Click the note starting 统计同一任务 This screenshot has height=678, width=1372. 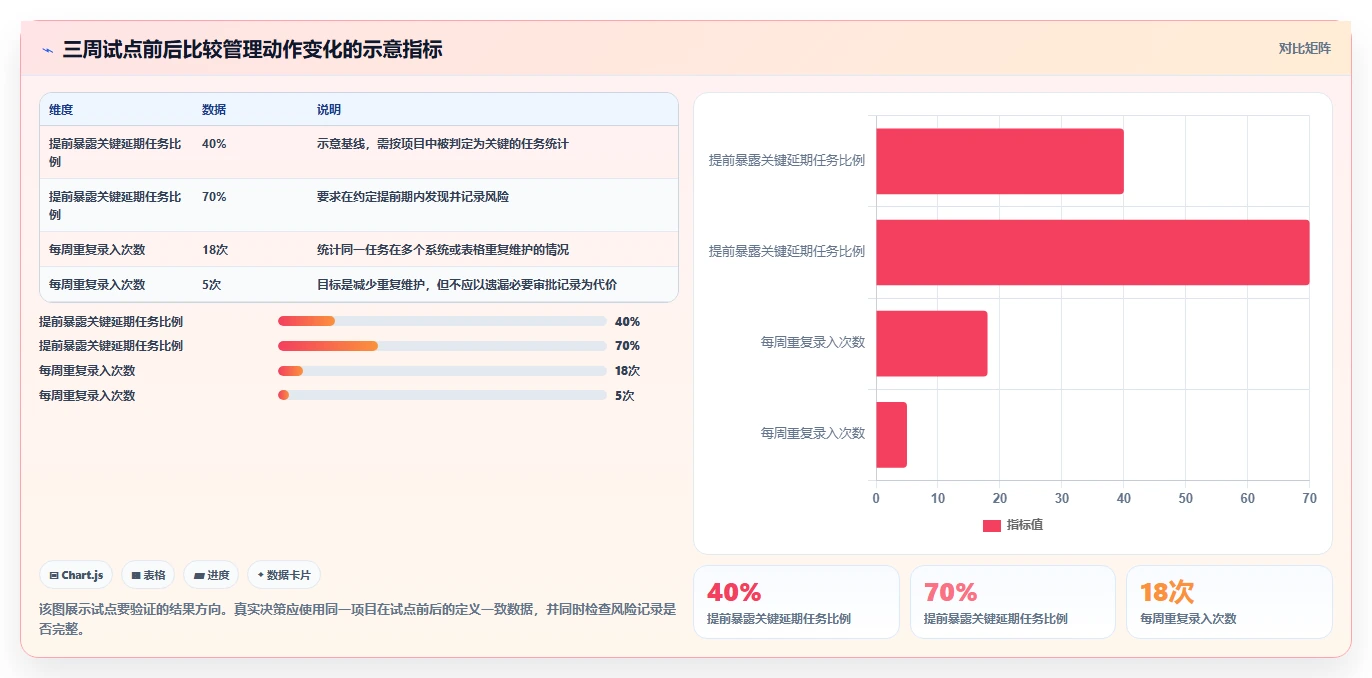click(443, 250)
